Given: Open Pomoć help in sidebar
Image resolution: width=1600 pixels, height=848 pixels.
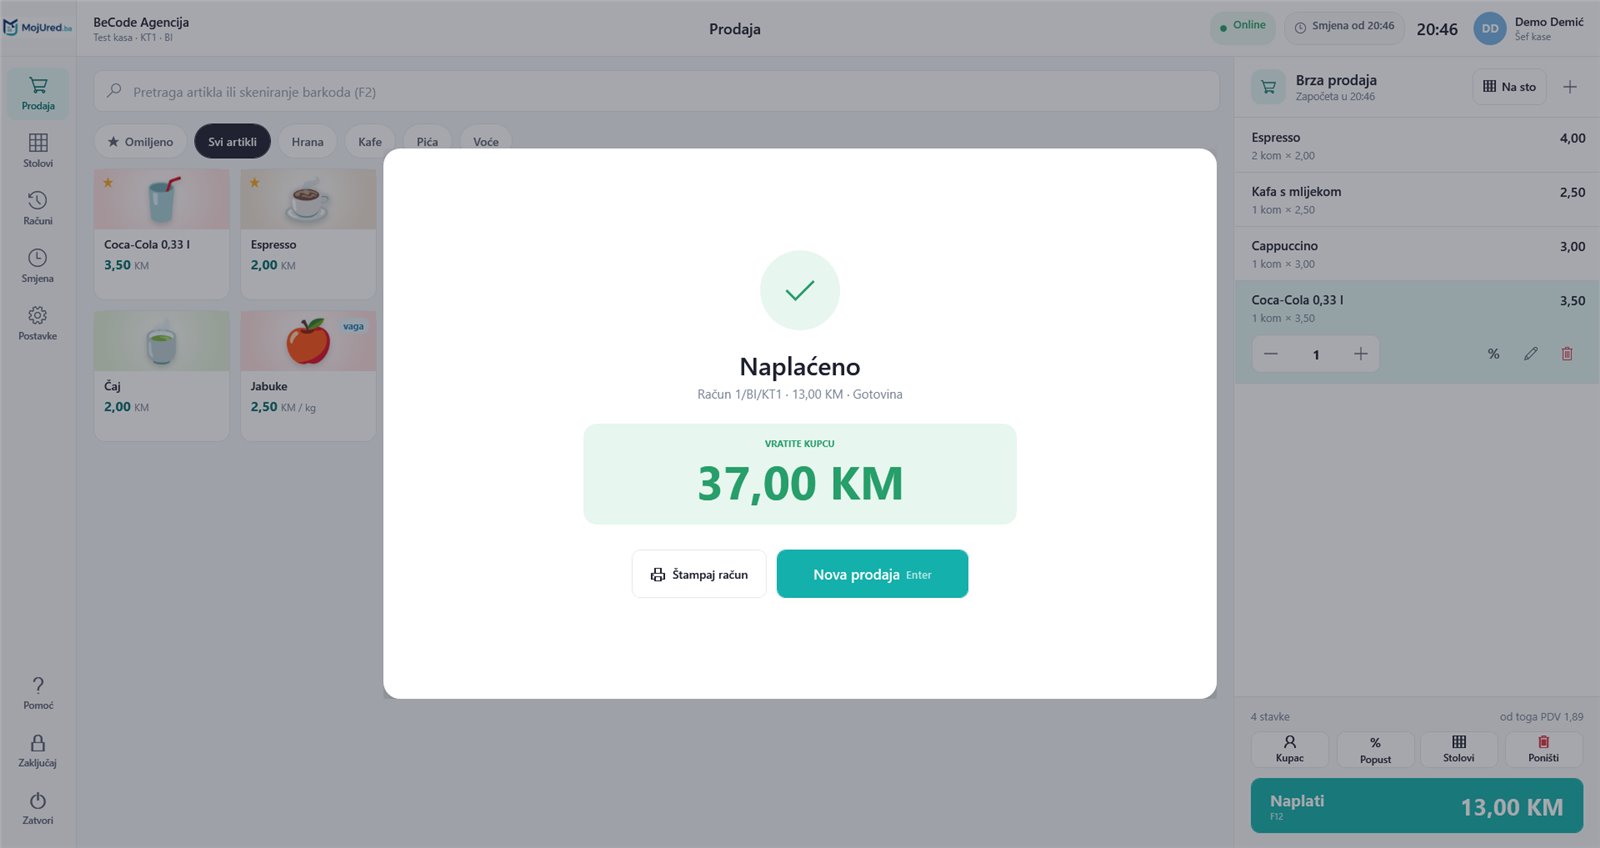Looking at the screenshot, I should pos(38,692).
